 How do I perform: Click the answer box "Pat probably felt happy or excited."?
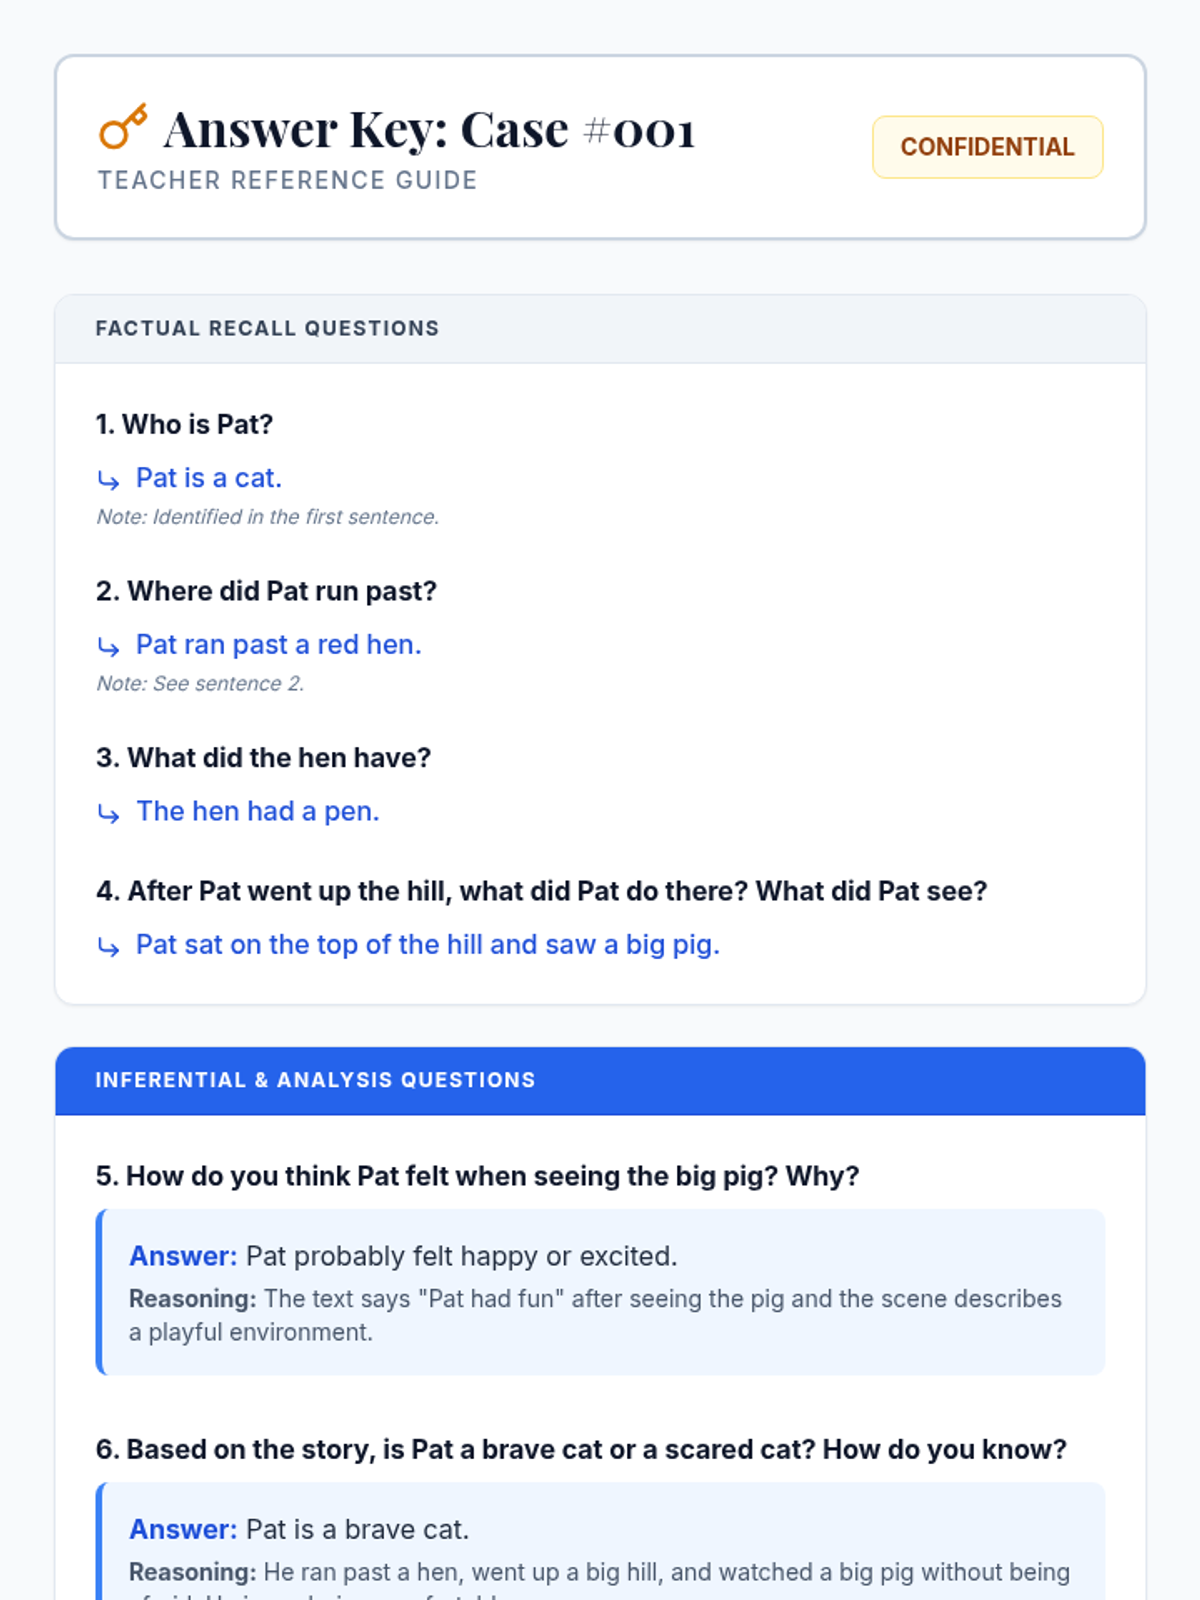(600, 1292)
